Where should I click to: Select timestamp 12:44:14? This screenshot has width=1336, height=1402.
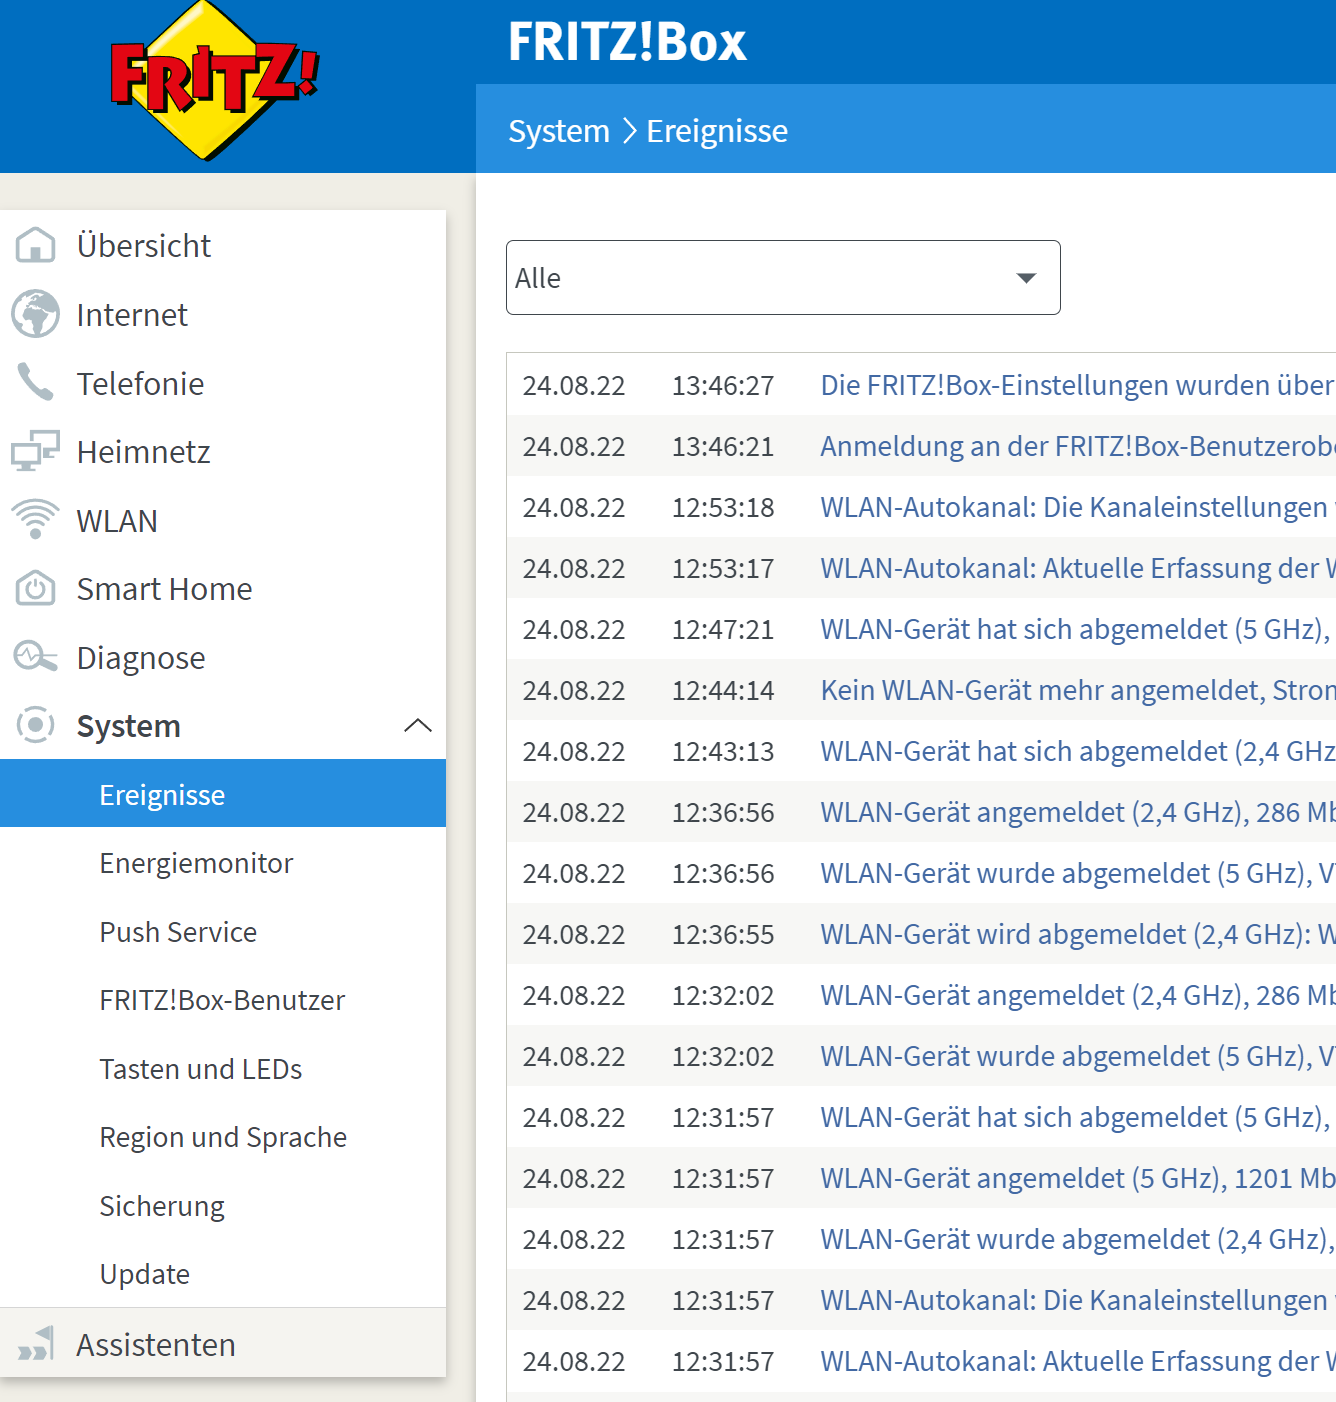click(x=723, y=690)
